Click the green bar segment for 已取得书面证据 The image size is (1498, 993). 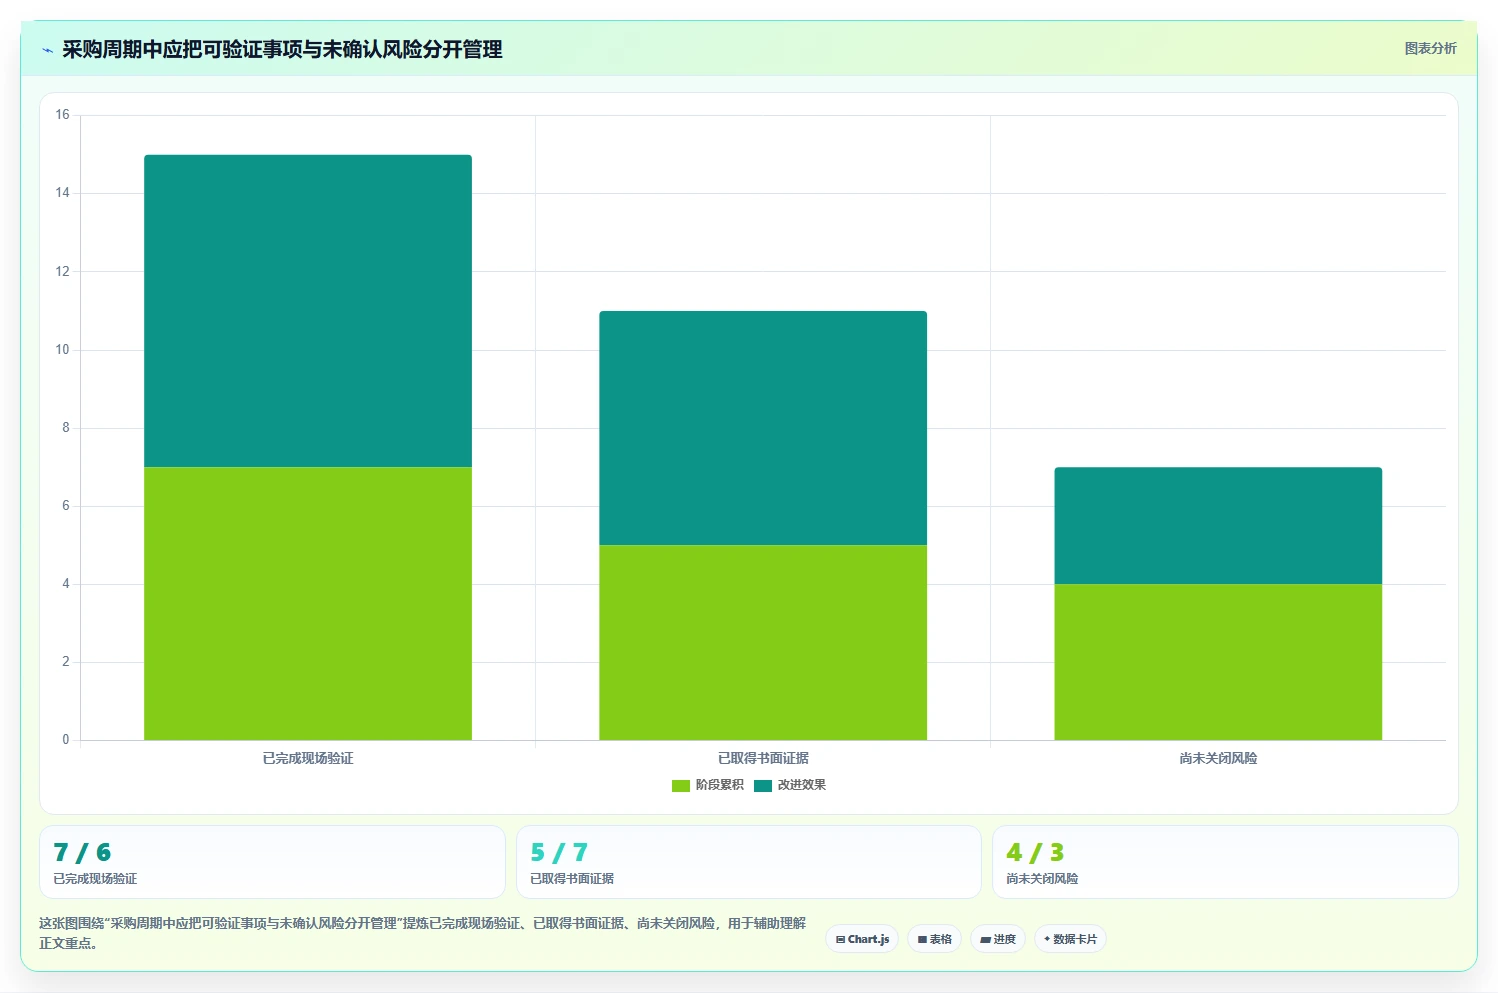tap(763, 643)
